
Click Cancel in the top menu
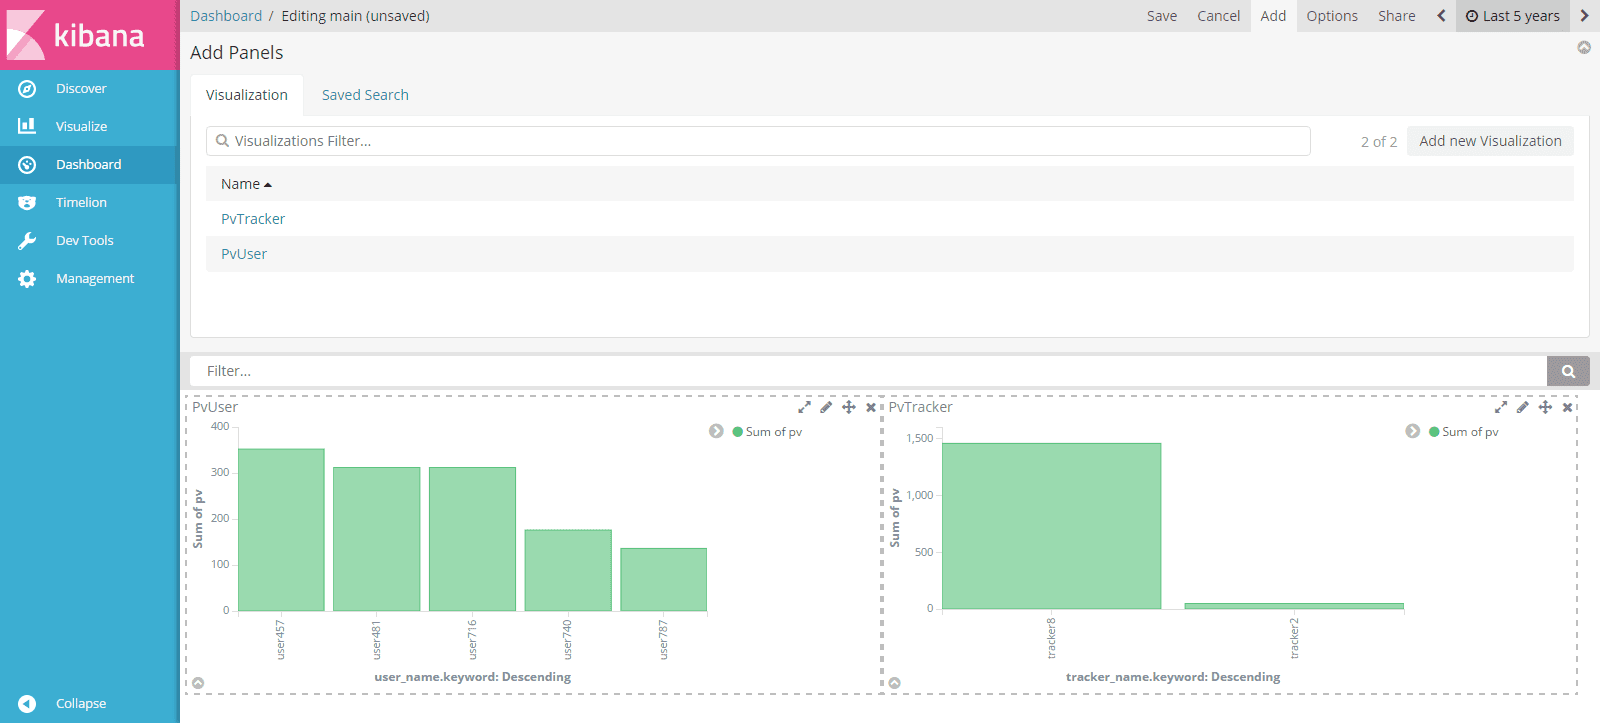click(x=1218, y=16)
